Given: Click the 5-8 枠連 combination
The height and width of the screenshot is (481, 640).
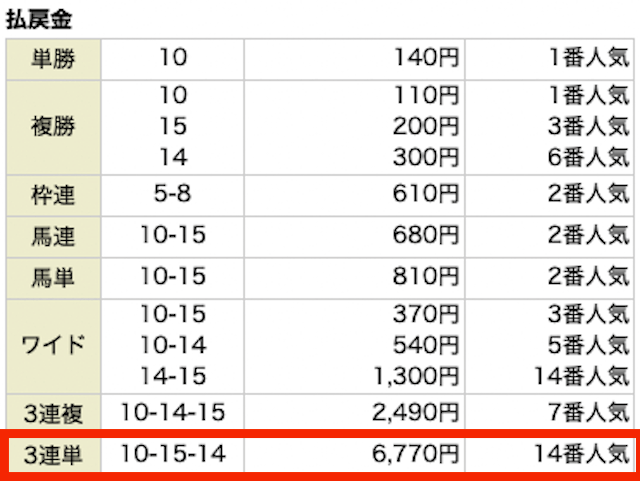Looking at the screenshot, I should click(173, 193).
